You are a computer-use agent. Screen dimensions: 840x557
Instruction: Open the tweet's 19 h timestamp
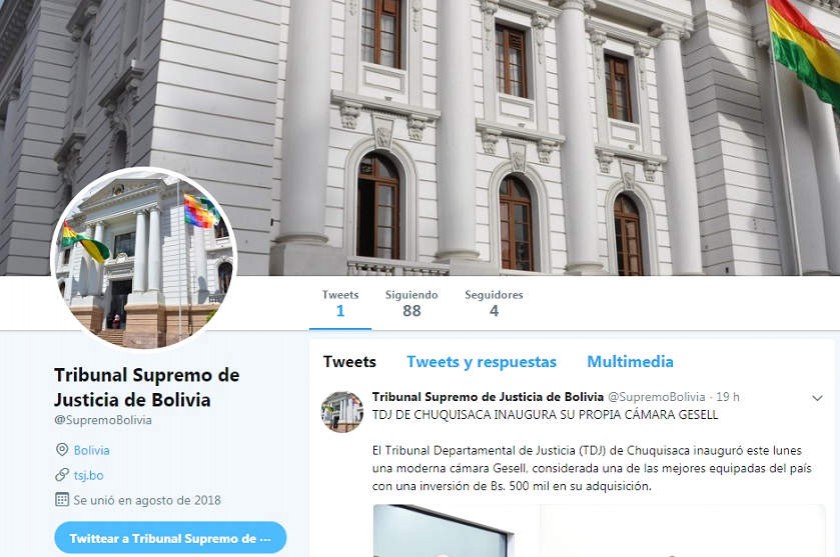[728, 397]
